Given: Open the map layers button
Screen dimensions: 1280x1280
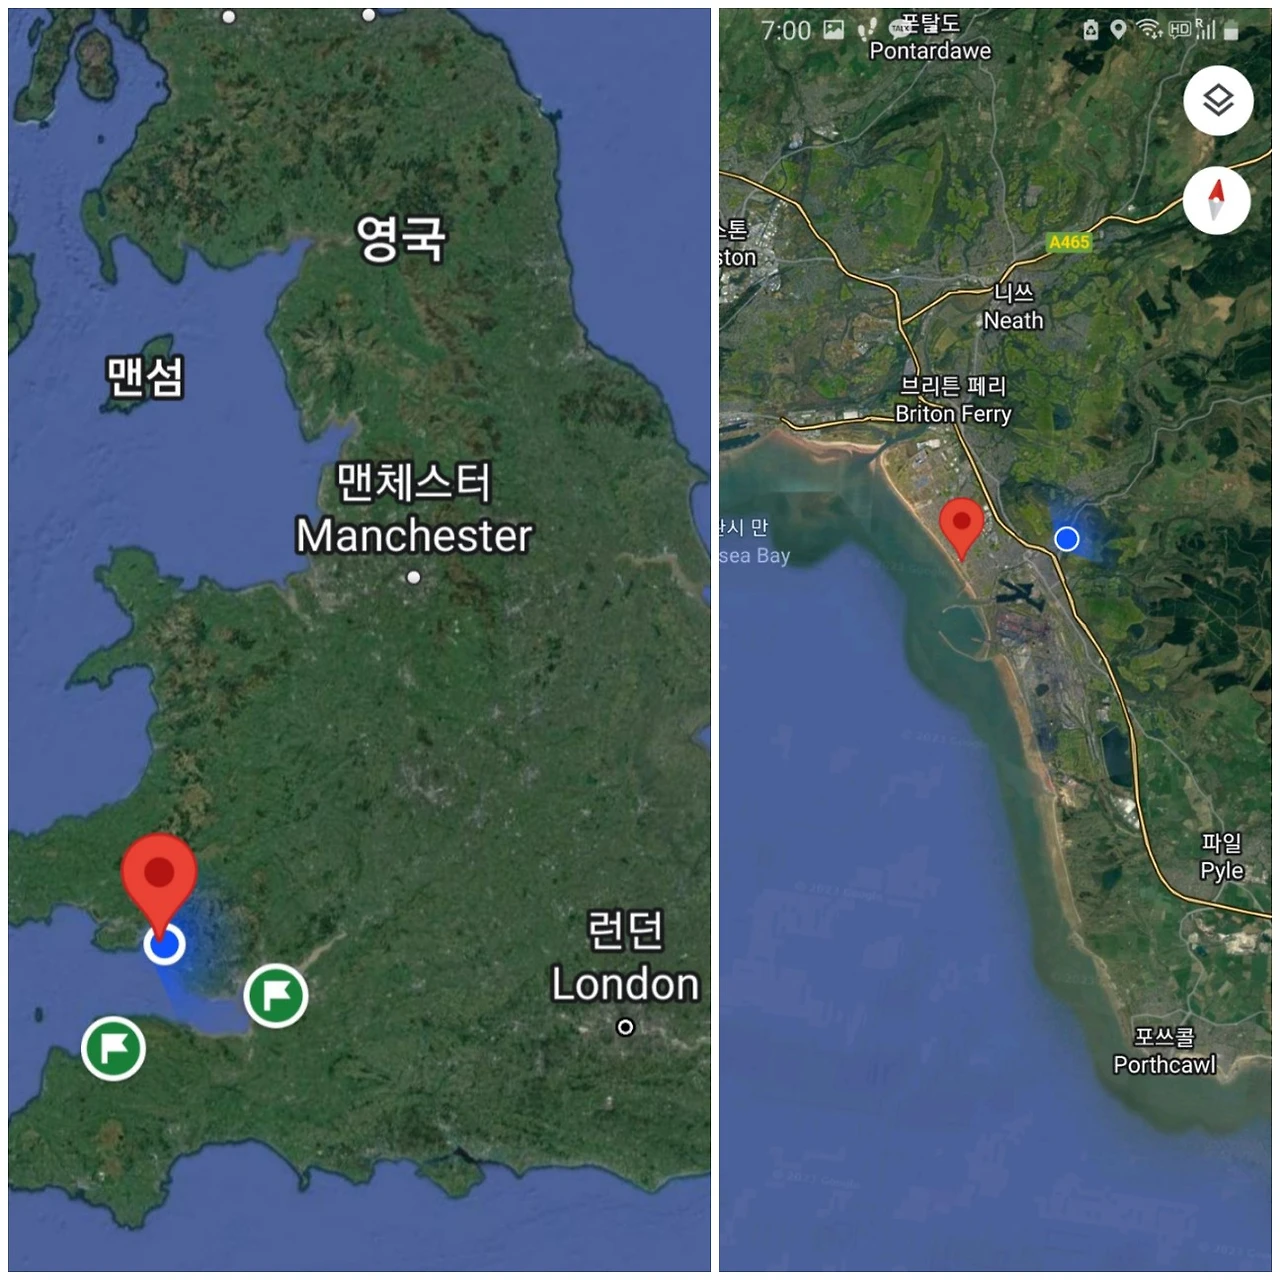Looking at the screenshot, I should [x=1218, y=101].
